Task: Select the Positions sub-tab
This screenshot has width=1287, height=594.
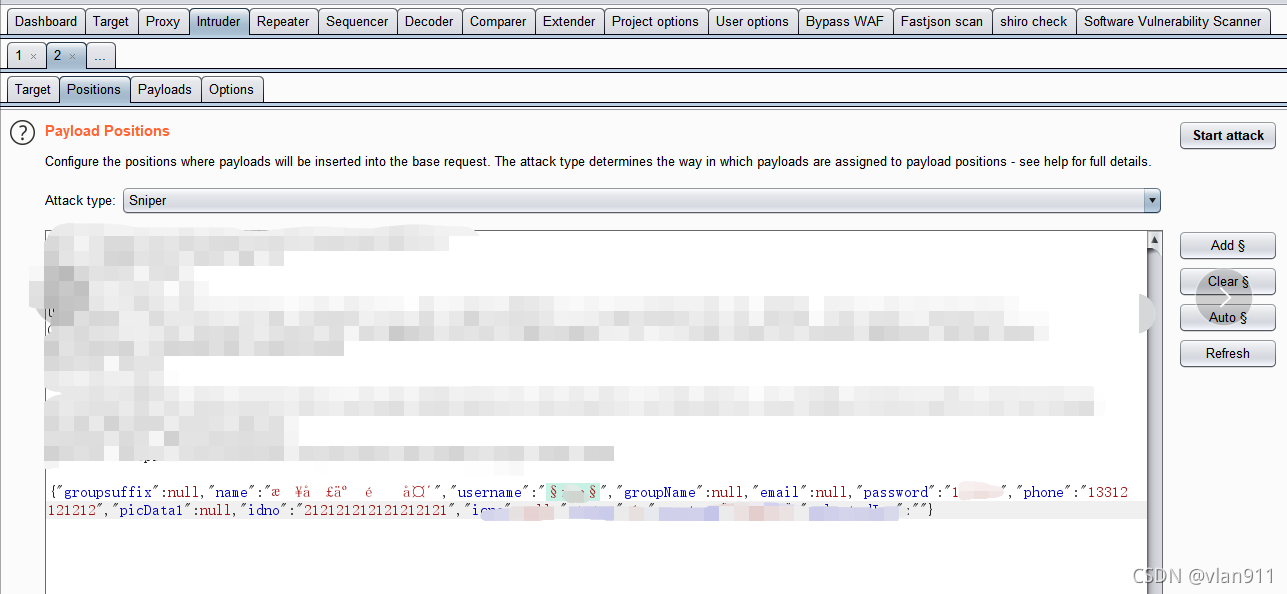Action: tap(94, 89)
